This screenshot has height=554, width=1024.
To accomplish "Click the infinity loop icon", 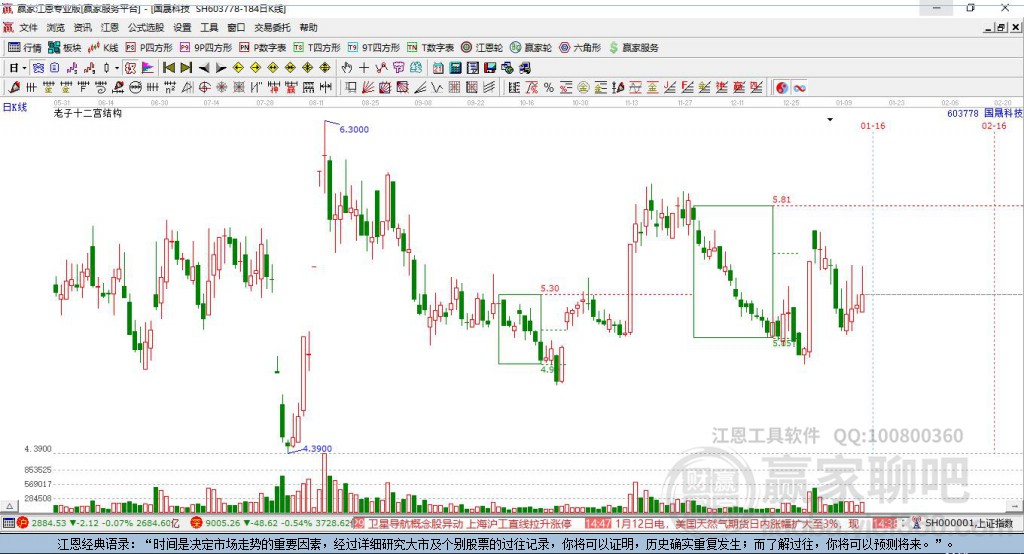I will pos(799,88).
